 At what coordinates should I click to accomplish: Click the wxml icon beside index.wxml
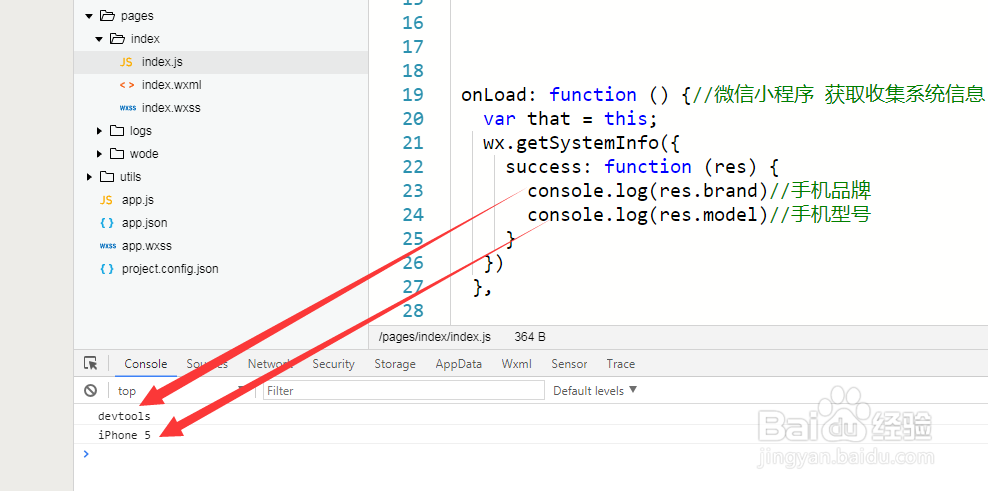[x=127, y=85]
